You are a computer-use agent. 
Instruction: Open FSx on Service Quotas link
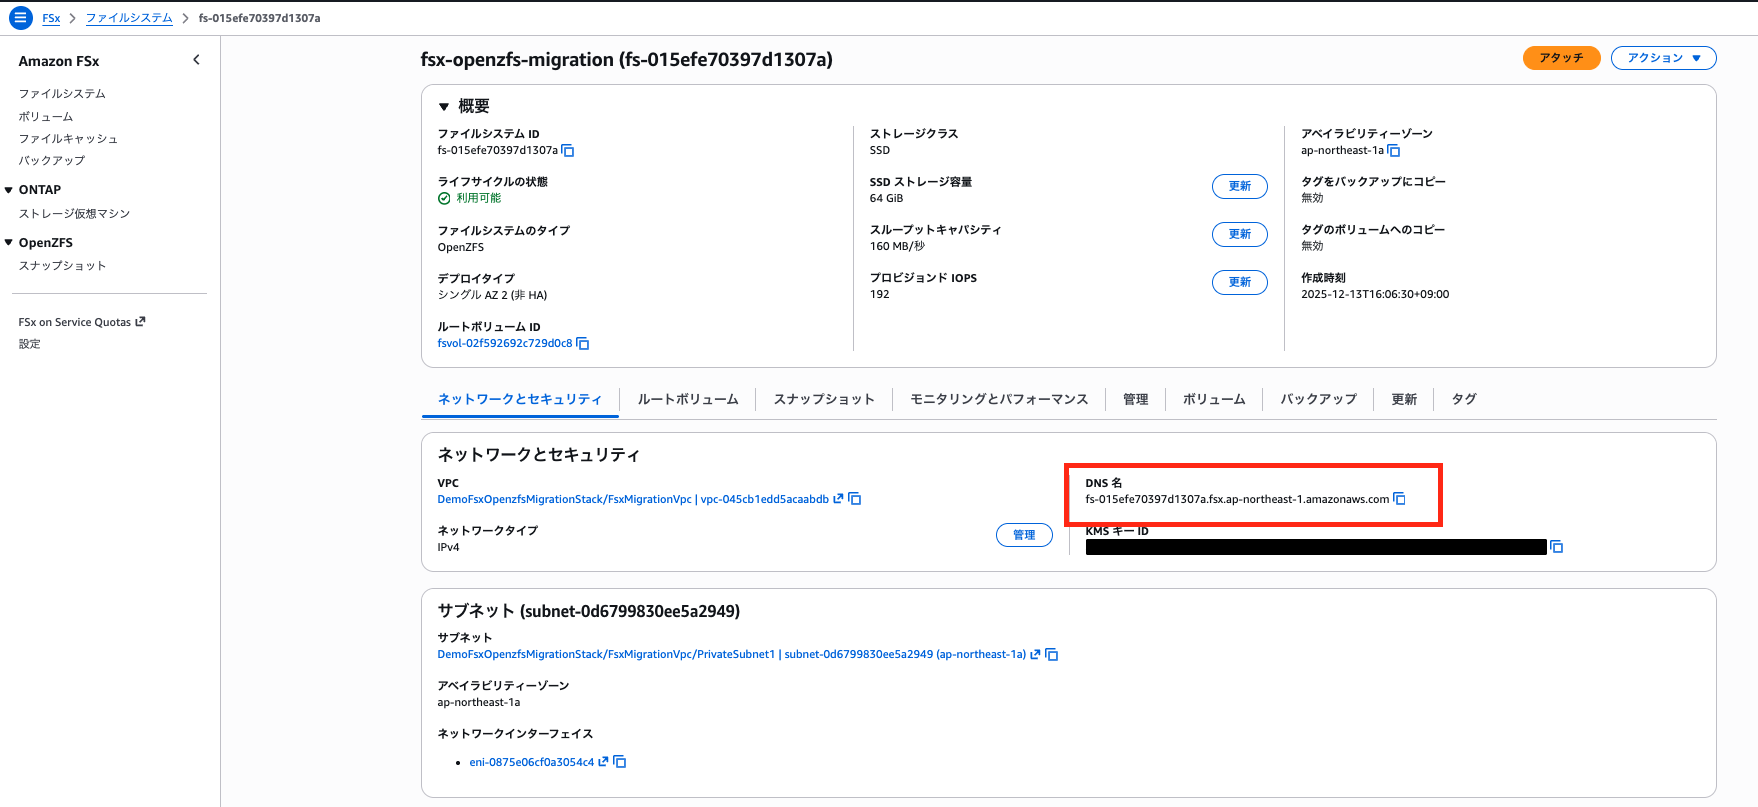pos(75,322)
